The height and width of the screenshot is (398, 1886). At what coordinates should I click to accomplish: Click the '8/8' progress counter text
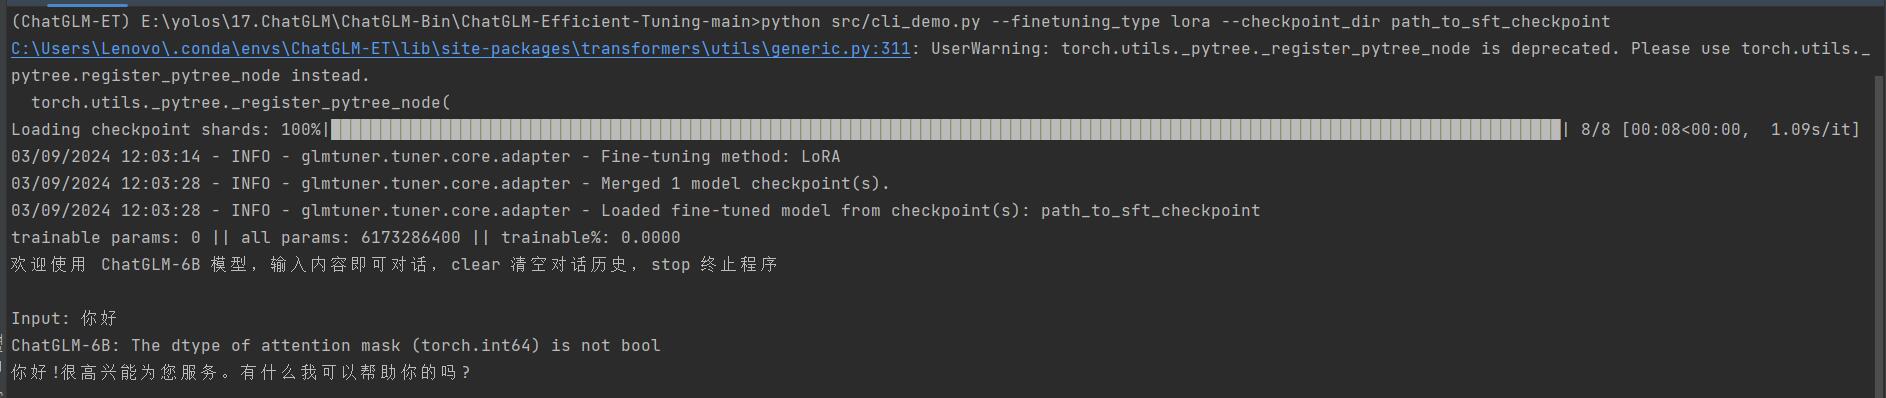[1596, 129]
